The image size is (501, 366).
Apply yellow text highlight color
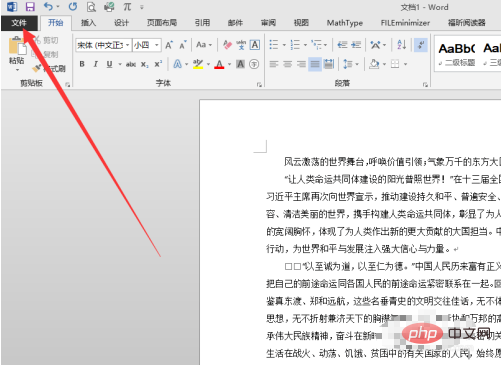(198, 64)
